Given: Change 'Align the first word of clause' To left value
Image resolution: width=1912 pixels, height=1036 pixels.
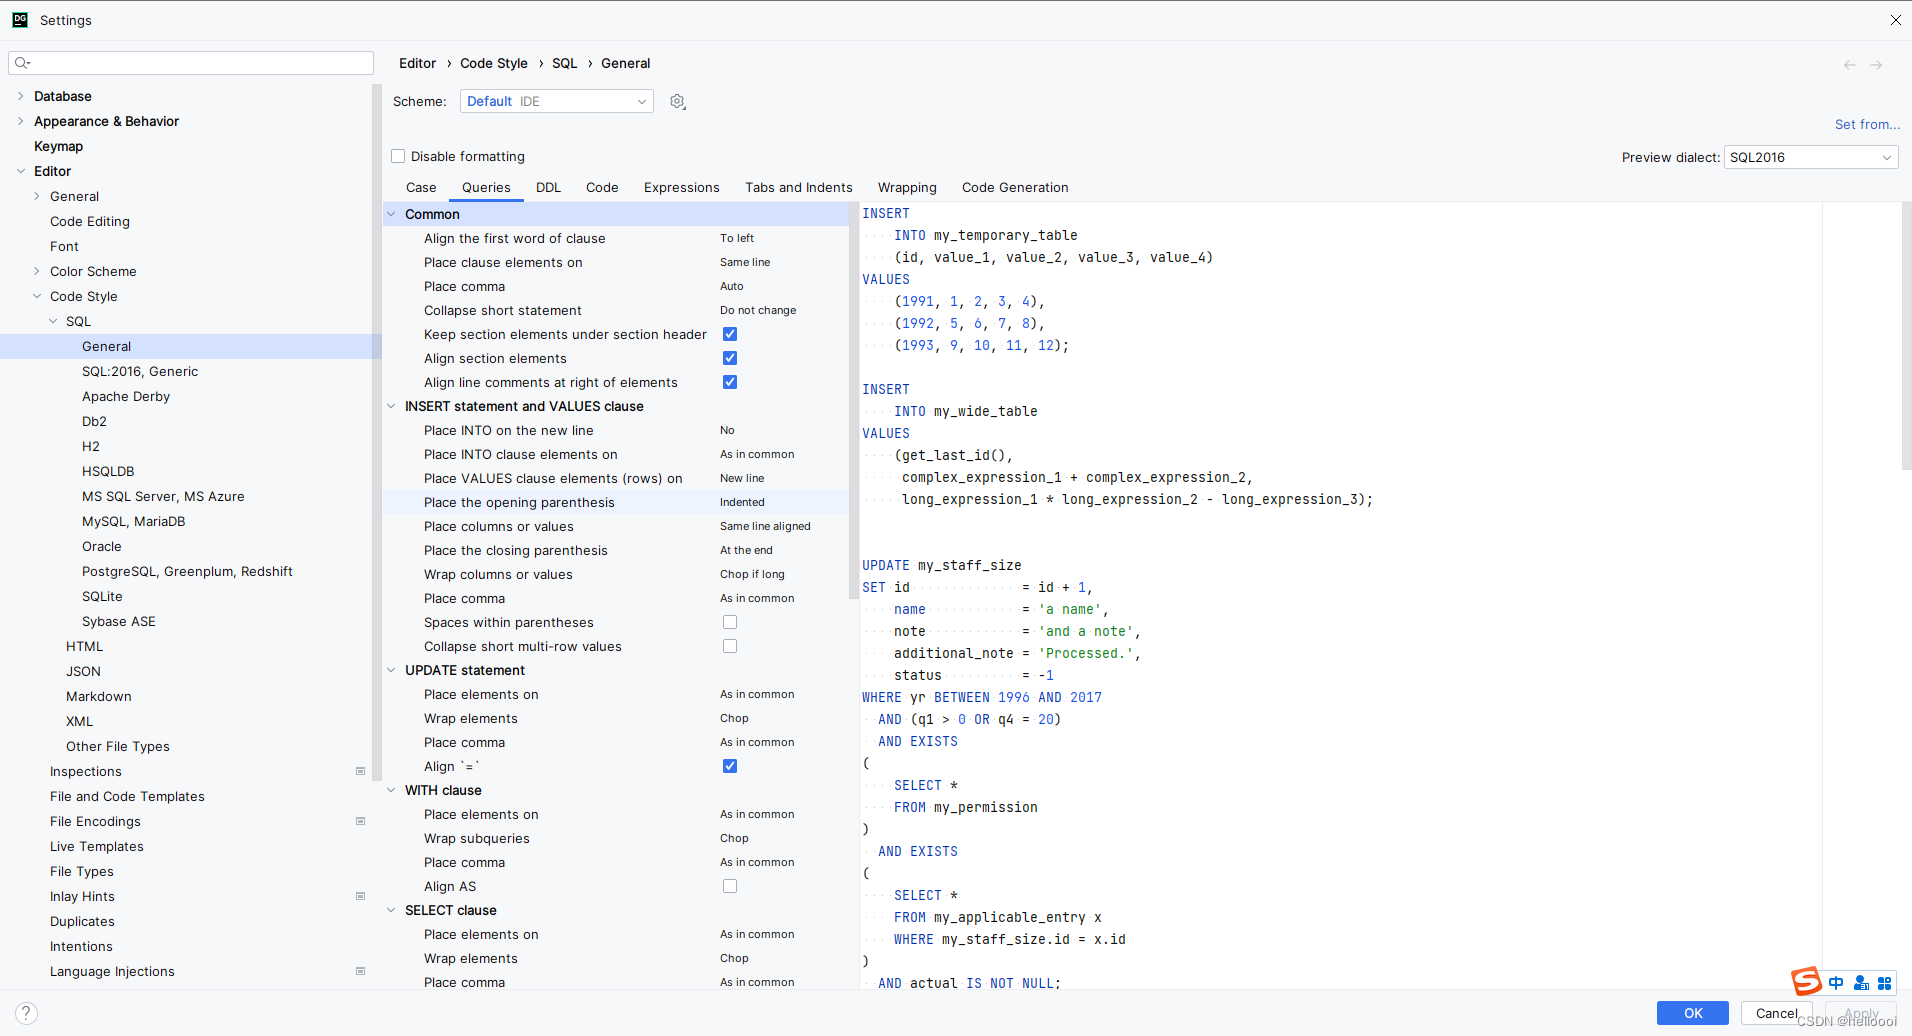Looking at the screenshot, I should click(x=737, y=238).
